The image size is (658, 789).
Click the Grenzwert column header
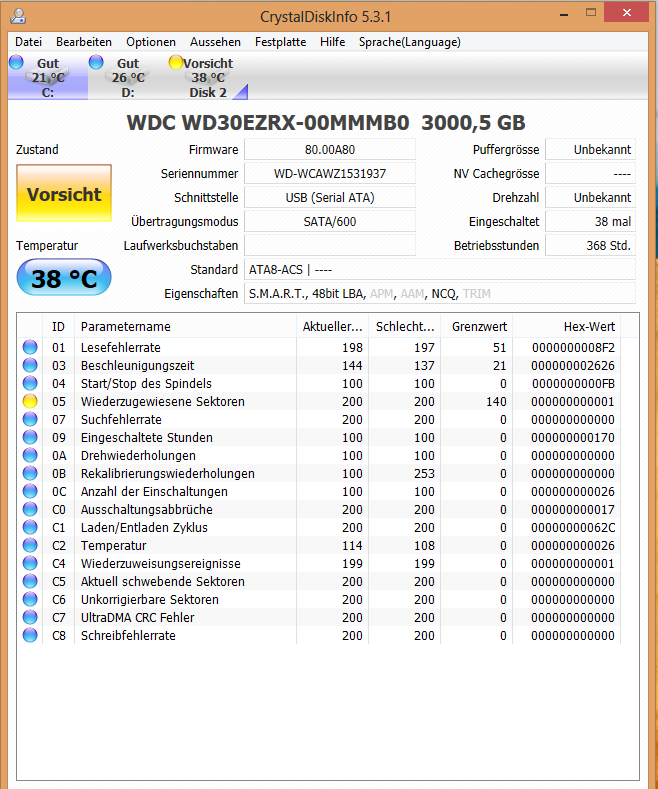476,327
